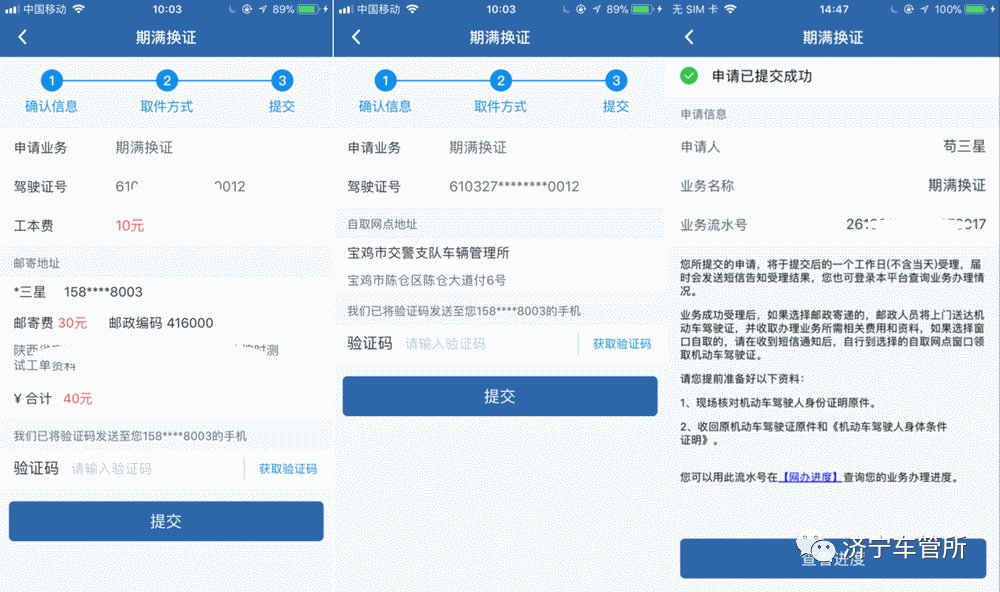Select address 宝鸡市陈仓区陈仓大道付6号
The height and width of the screenshot is (592, 1000).
click(x=427, y=280)
